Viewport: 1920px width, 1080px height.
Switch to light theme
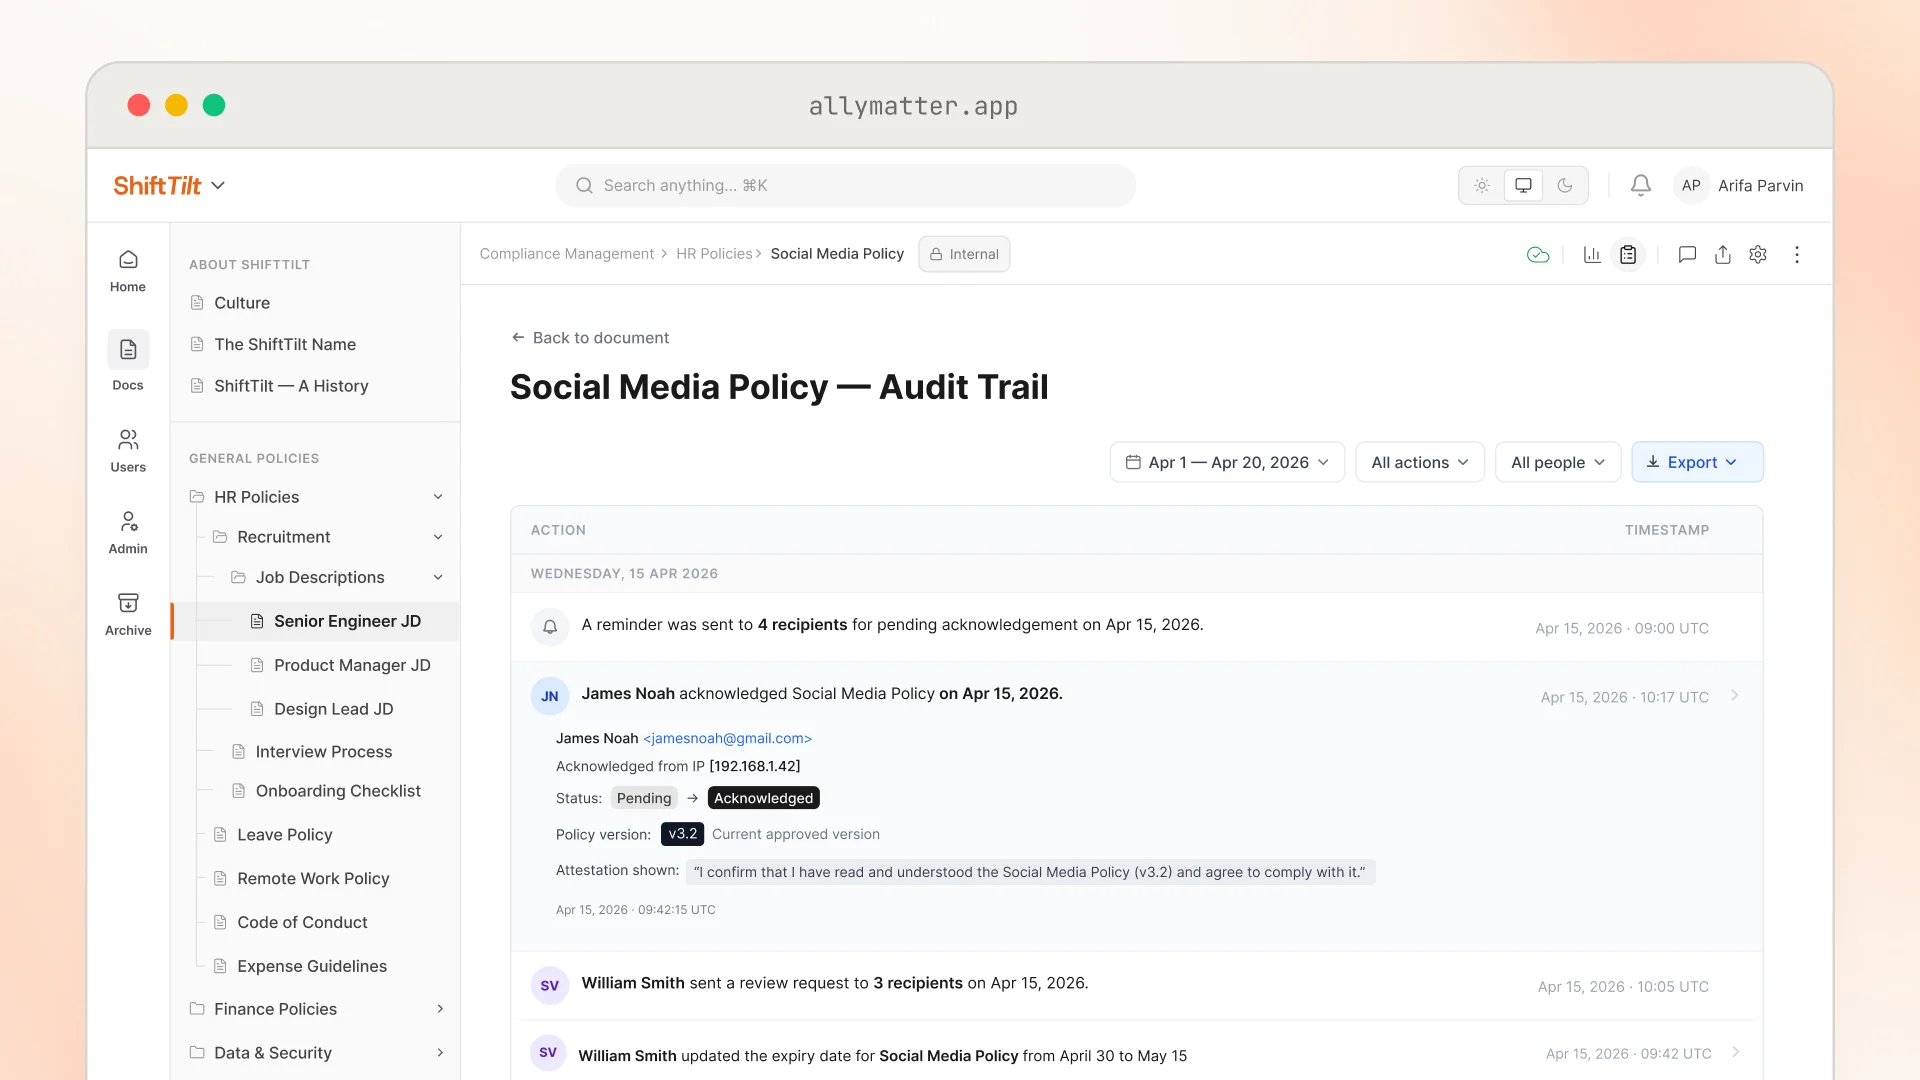click(x=1482, y=185)
